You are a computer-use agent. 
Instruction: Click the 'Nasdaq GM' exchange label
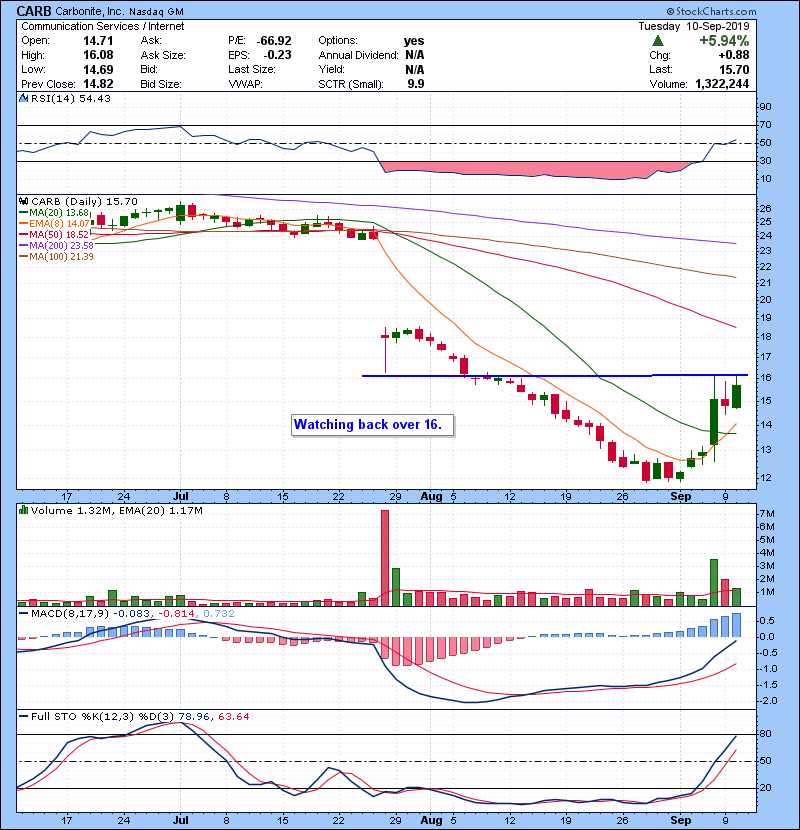[156, 12]
